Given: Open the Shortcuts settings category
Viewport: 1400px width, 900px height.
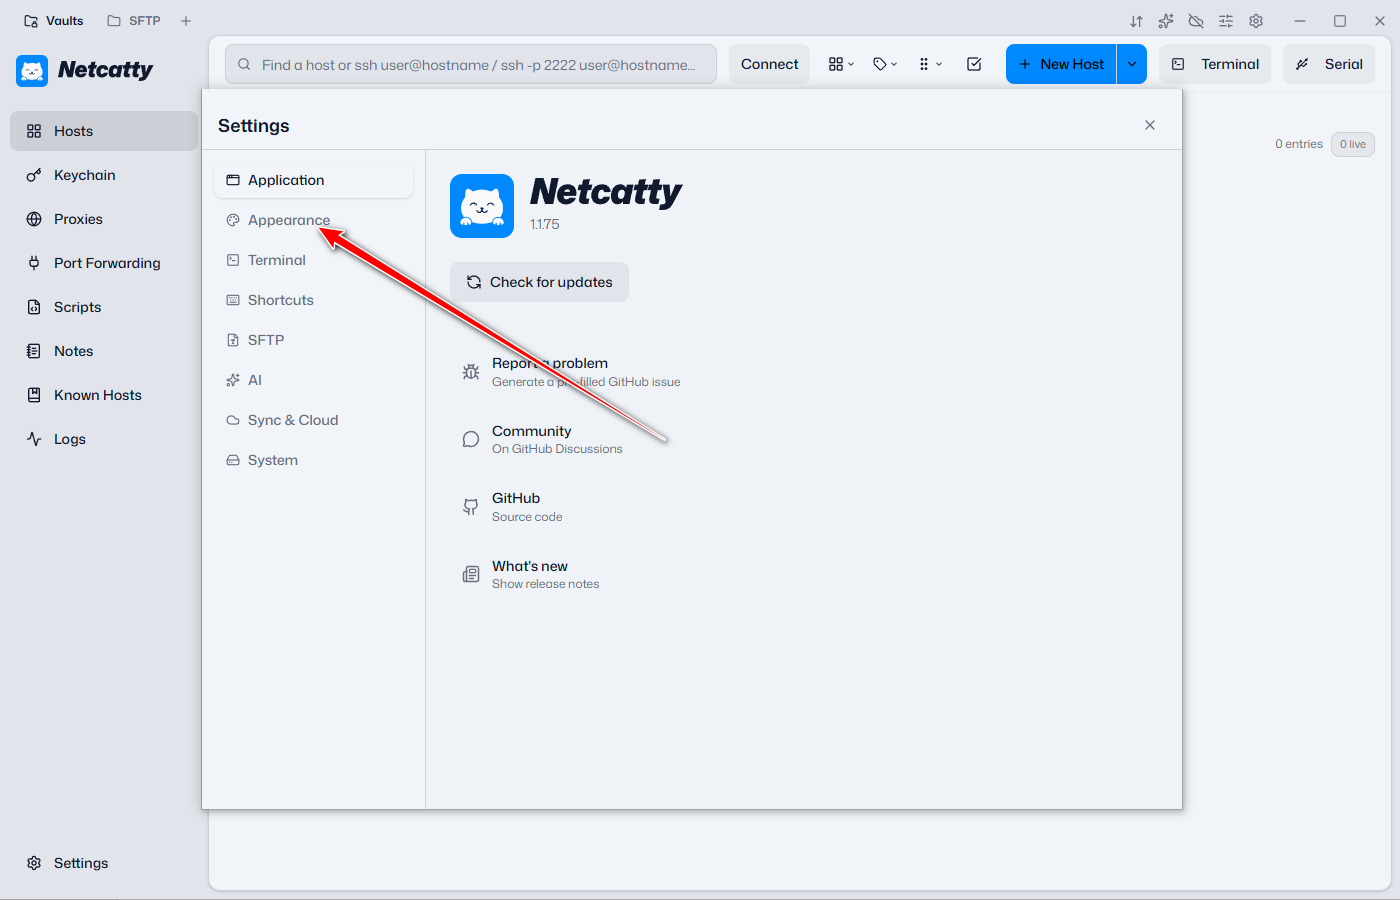Looking at the screenshot, I should point(313,300).
